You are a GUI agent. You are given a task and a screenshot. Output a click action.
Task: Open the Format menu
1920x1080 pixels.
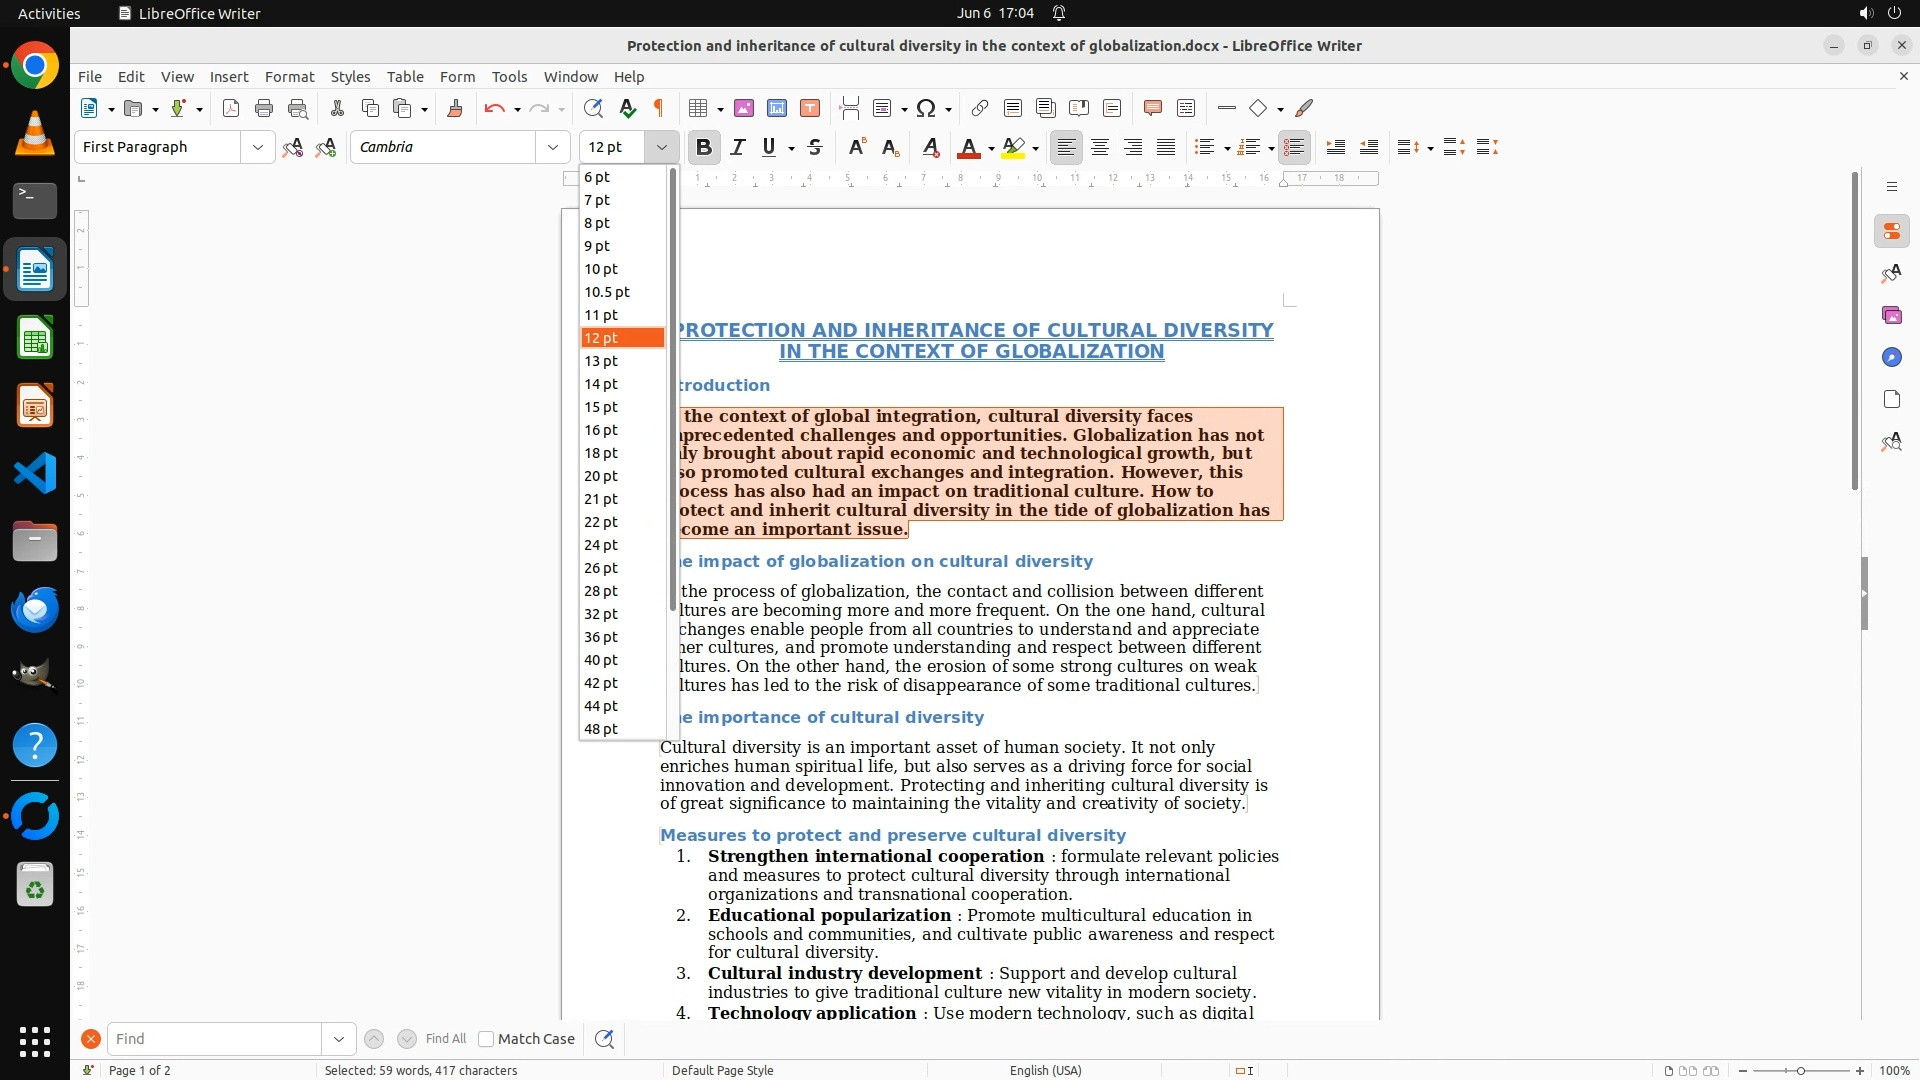(x=289, y=76)
